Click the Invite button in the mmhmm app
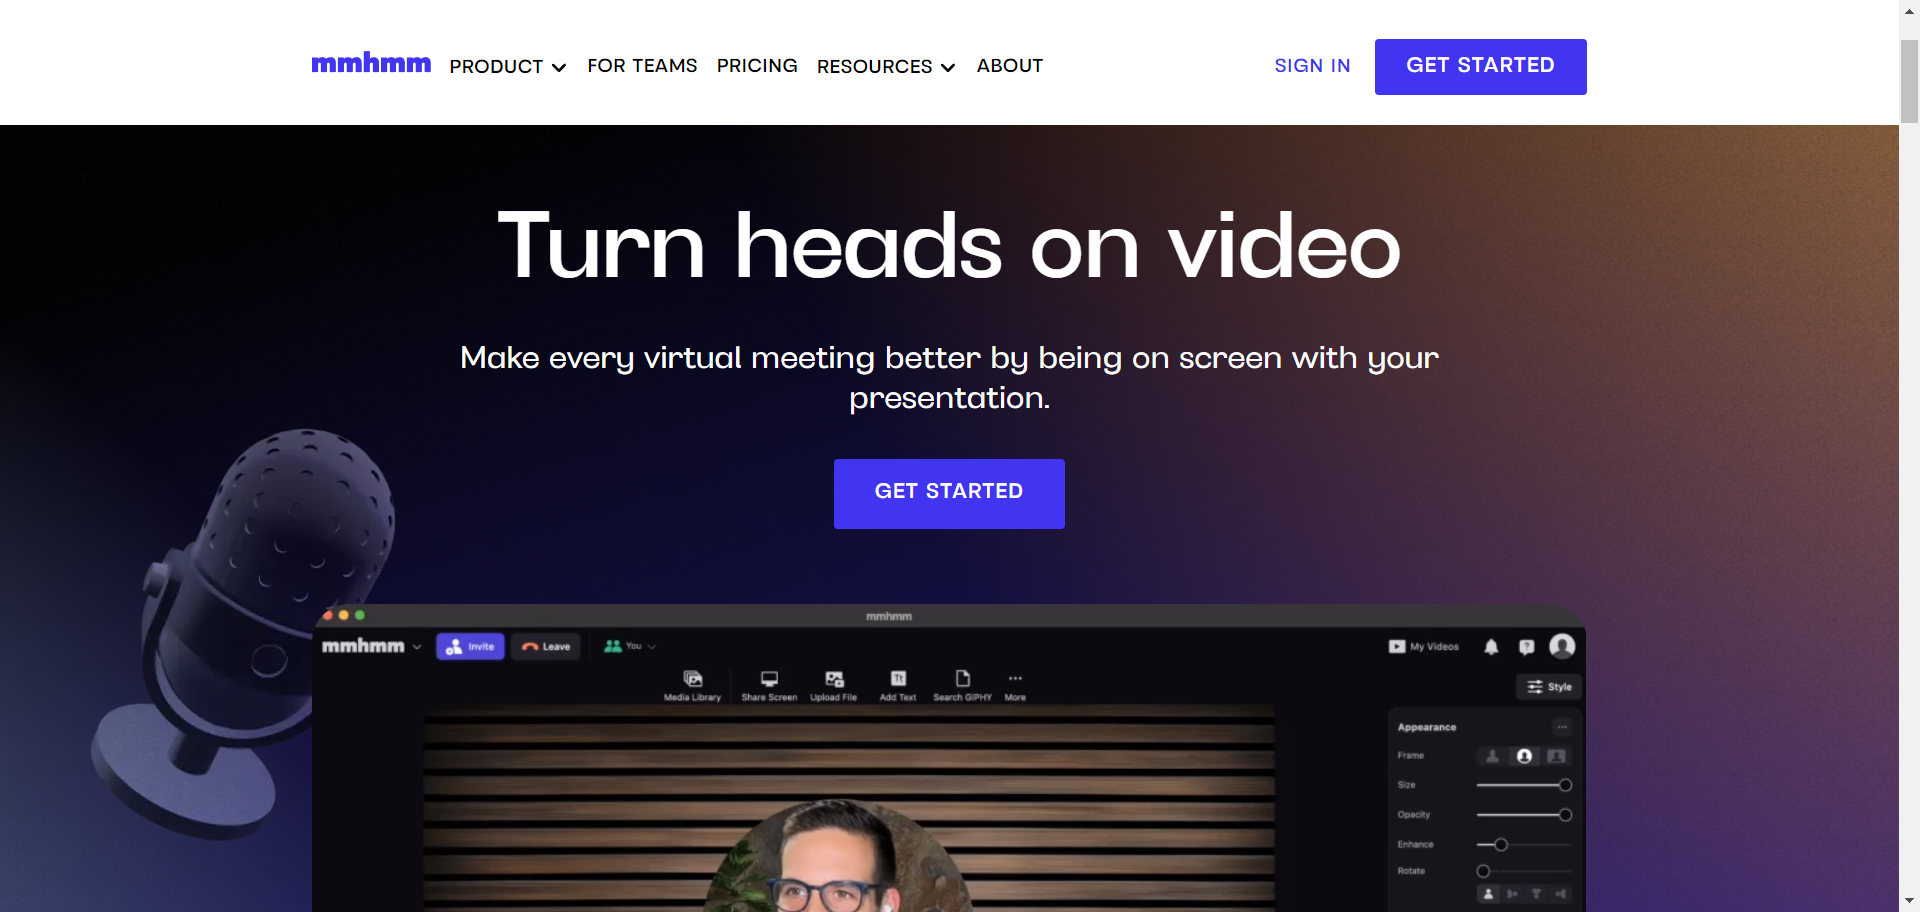The height and width of the screenshot is (912, 1920). click(470, 647)
